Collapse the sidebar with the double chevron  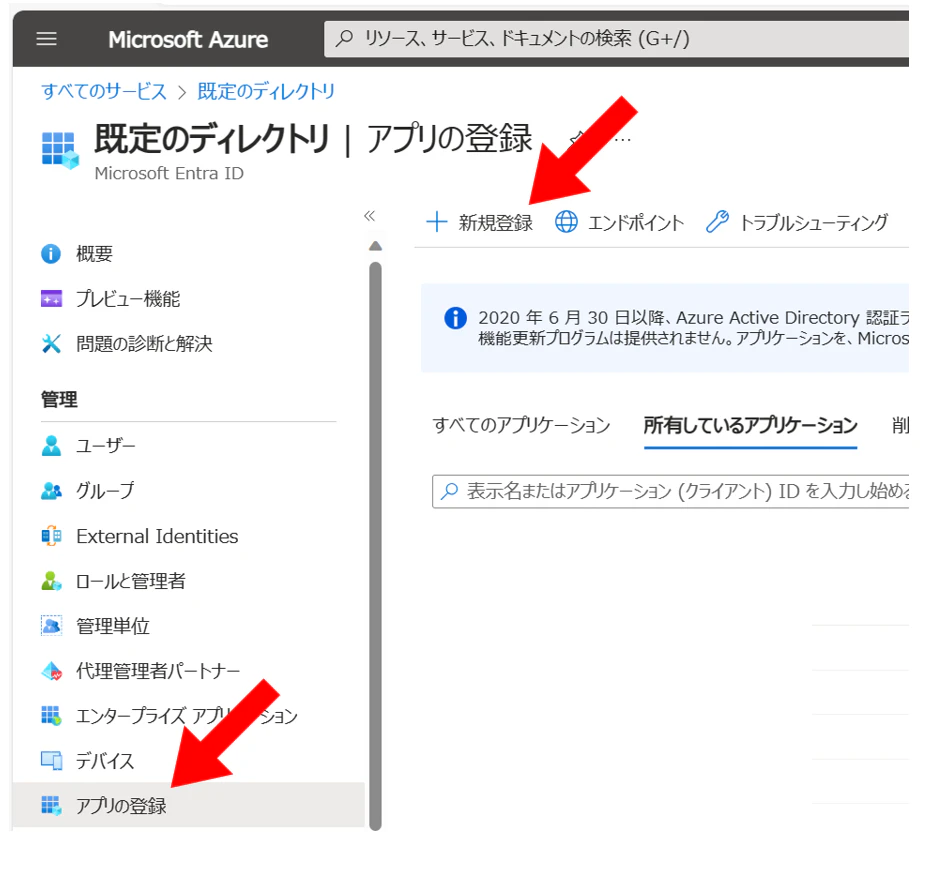click(370, 215)
